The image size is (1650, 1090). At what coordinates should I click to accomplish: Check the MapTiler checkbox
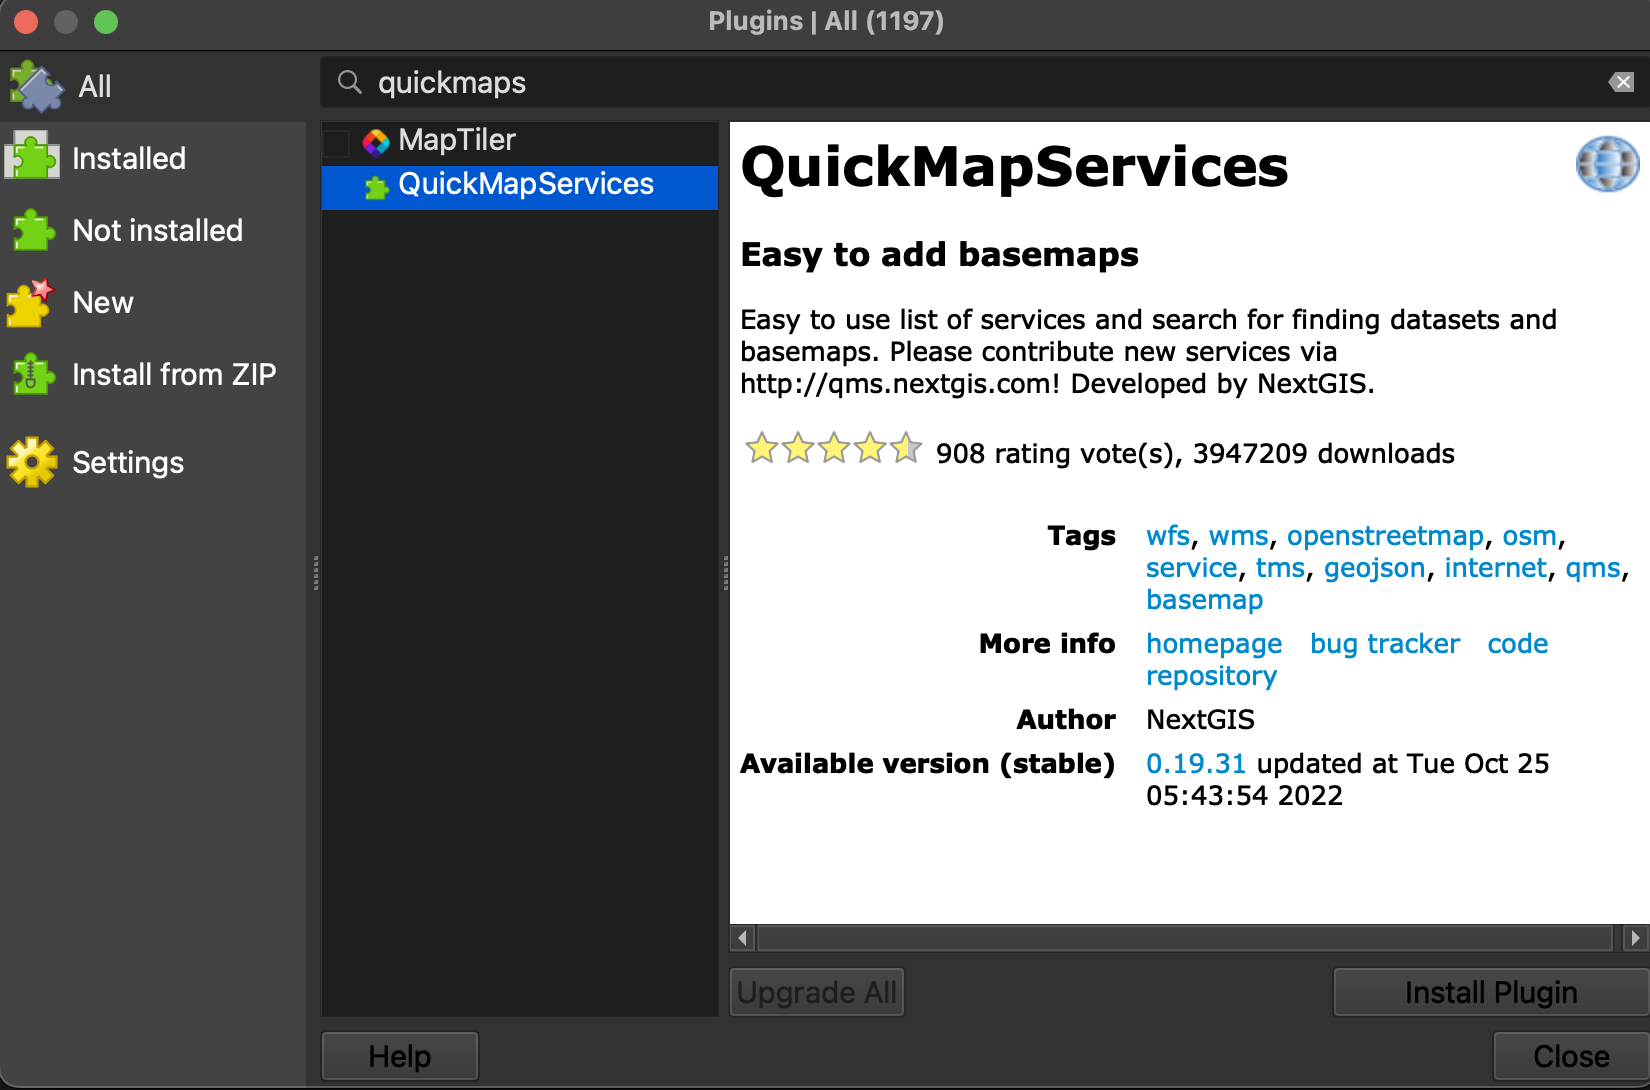tap(337, 141)
